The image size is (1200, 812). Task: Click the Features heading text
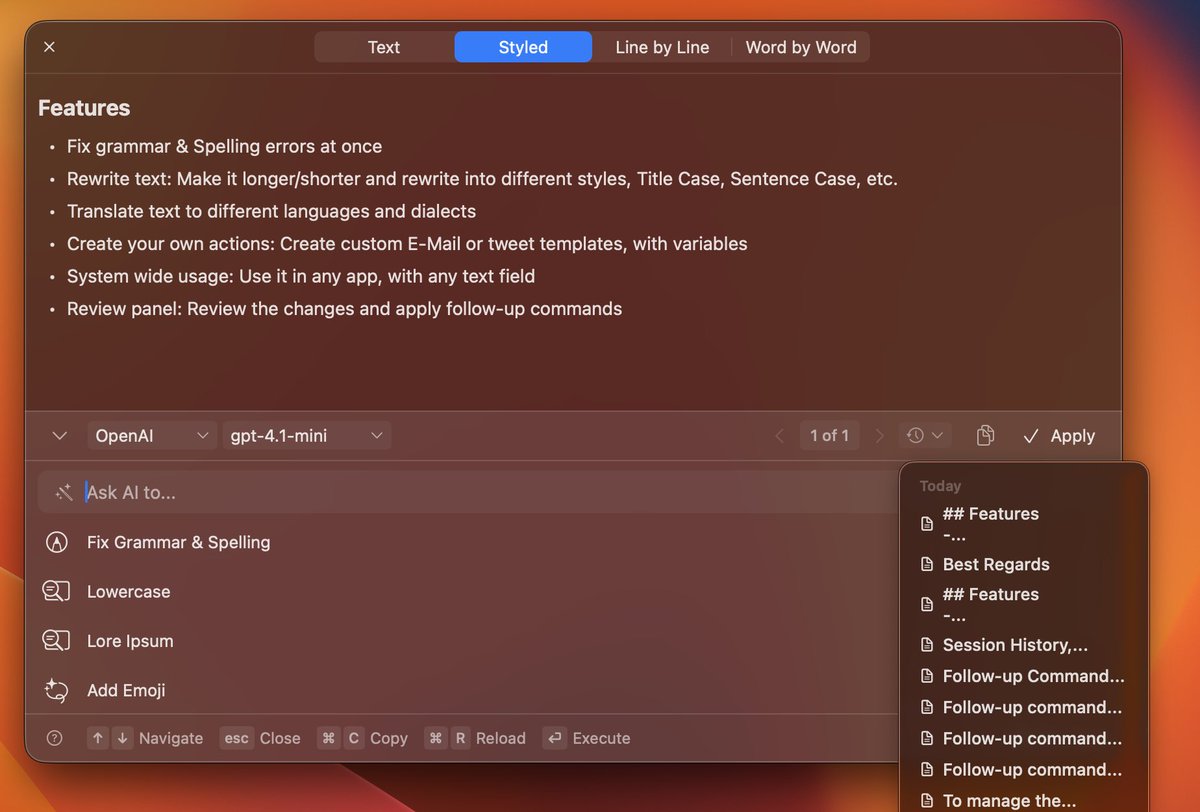click(x=84, y=108)
